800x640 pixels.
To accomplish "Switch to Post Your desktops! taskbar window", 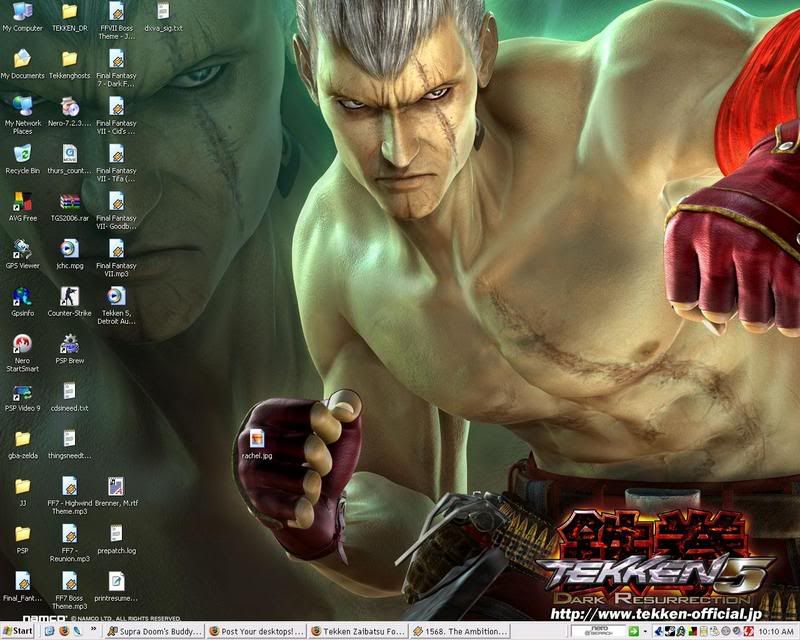I will point(257,631).
